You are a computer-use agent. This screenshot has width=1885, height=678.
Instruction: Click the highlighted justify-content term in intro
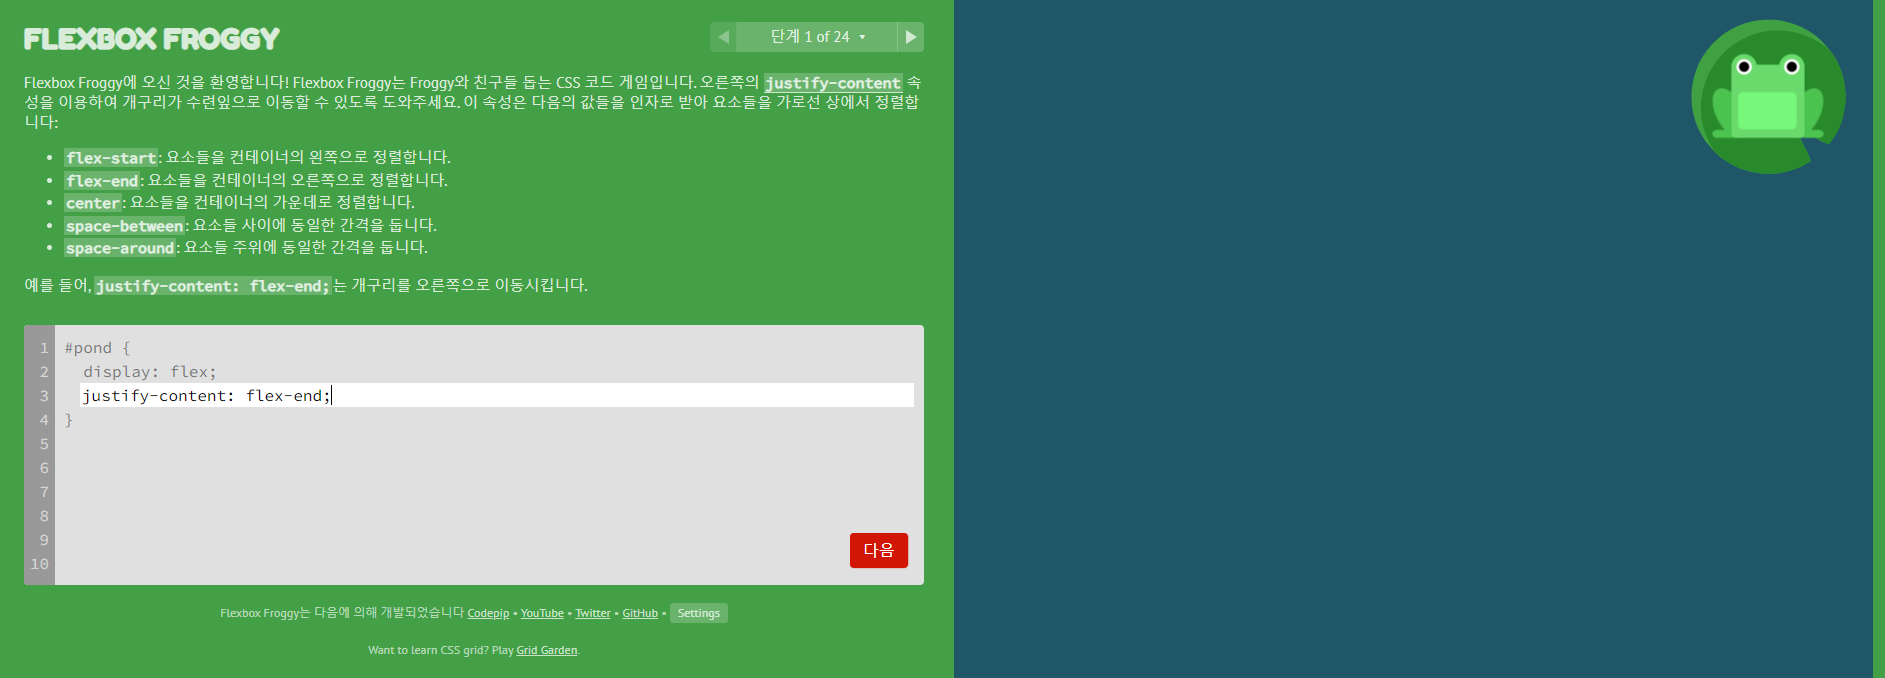tap(833, 83)
